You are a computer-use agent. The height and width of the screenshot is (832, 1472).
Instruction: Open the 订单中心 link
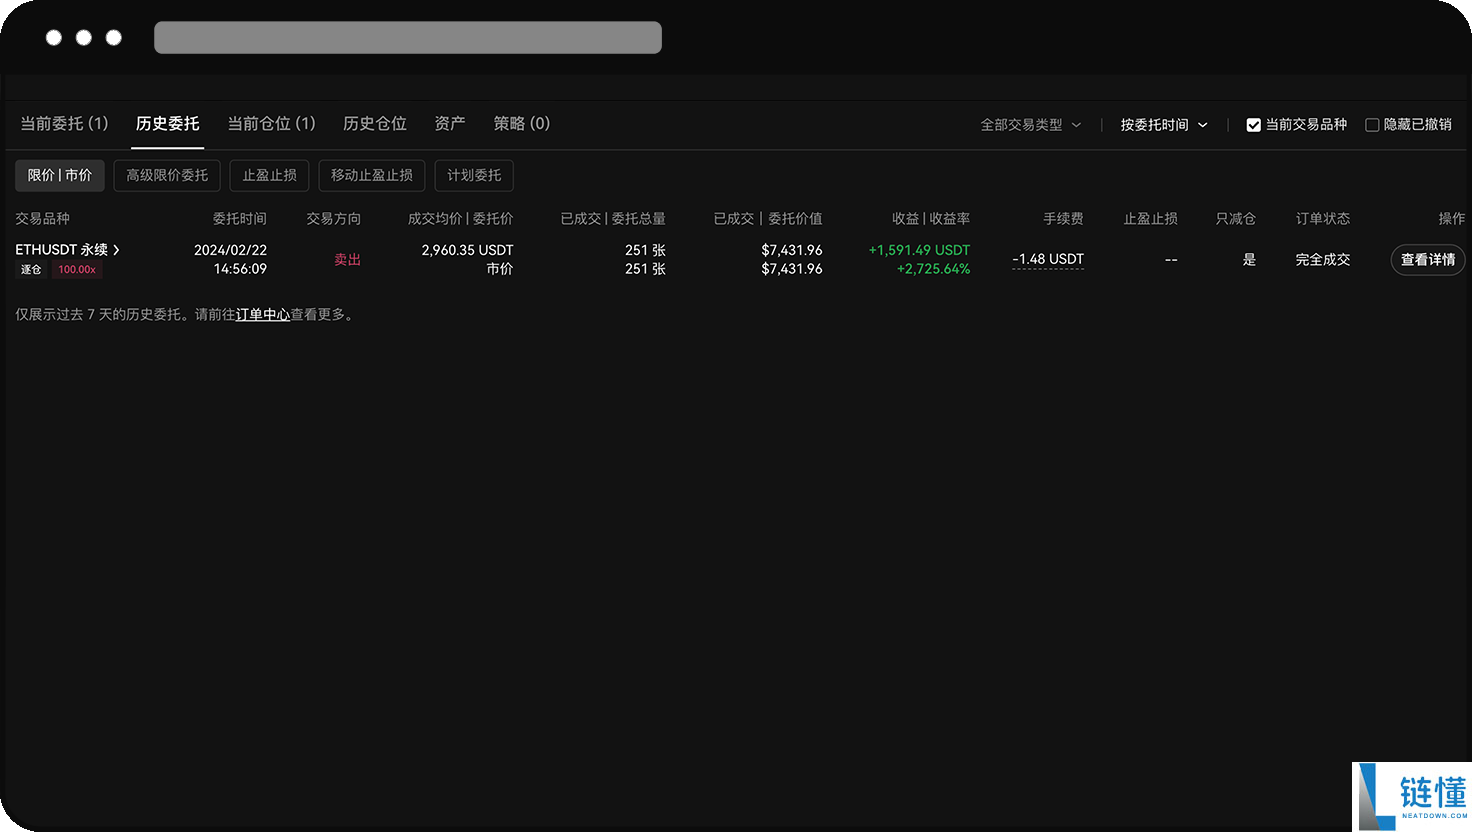tap(262, 314)
